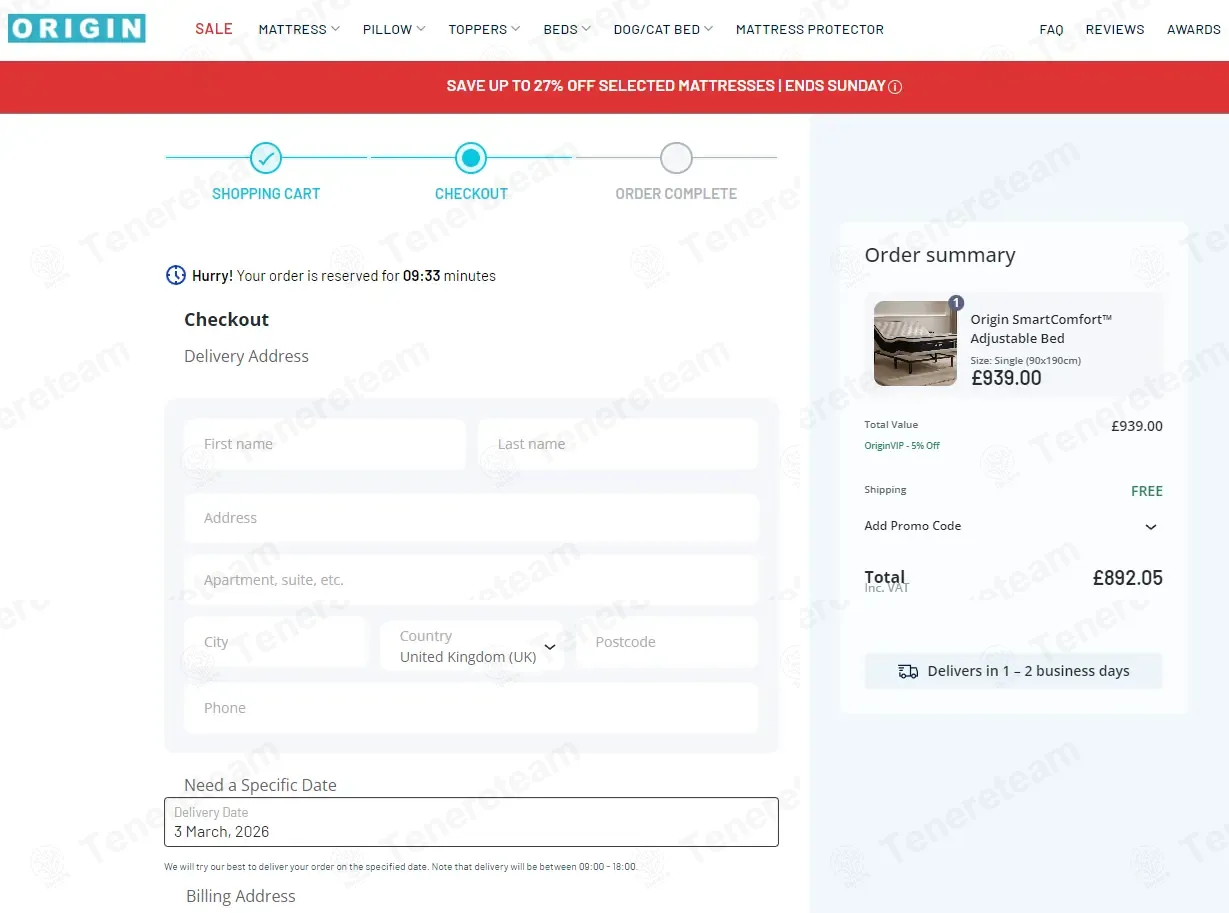Click the £892.05 total amount
The height and width of the screenshot is (913, 1229).
coord(1127,578)
